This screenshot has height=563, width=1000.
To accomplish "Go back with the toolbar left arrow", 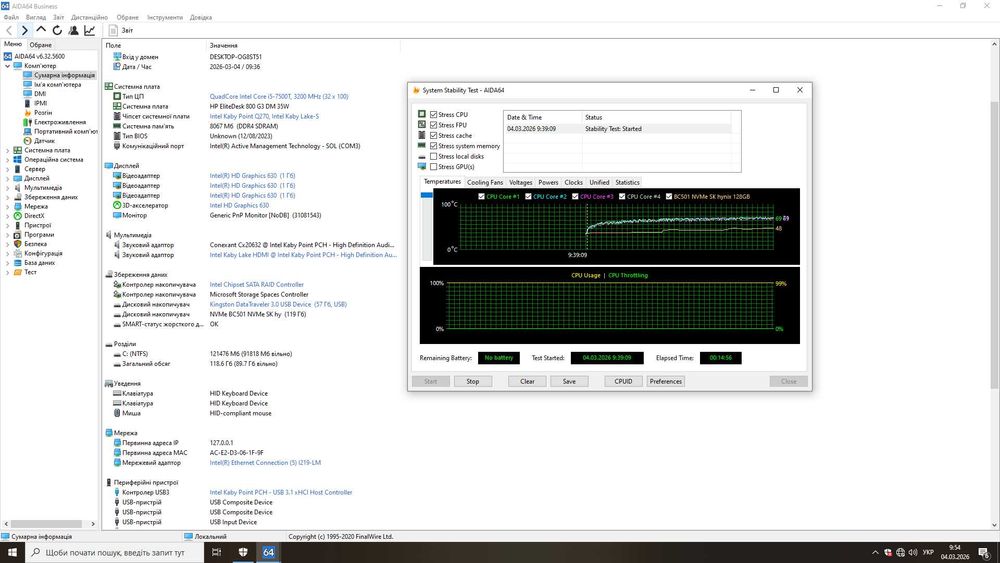I will (x=9, y=30).
